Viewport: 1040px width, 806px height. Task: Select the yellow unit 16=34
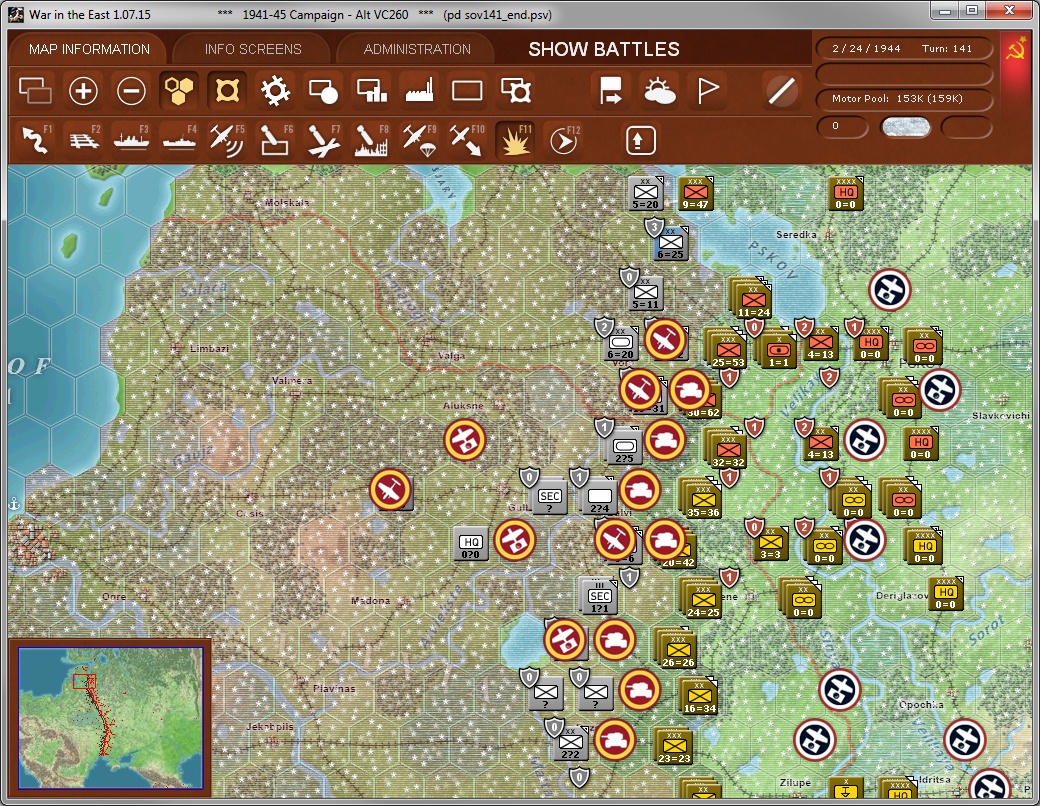[699, 697]
